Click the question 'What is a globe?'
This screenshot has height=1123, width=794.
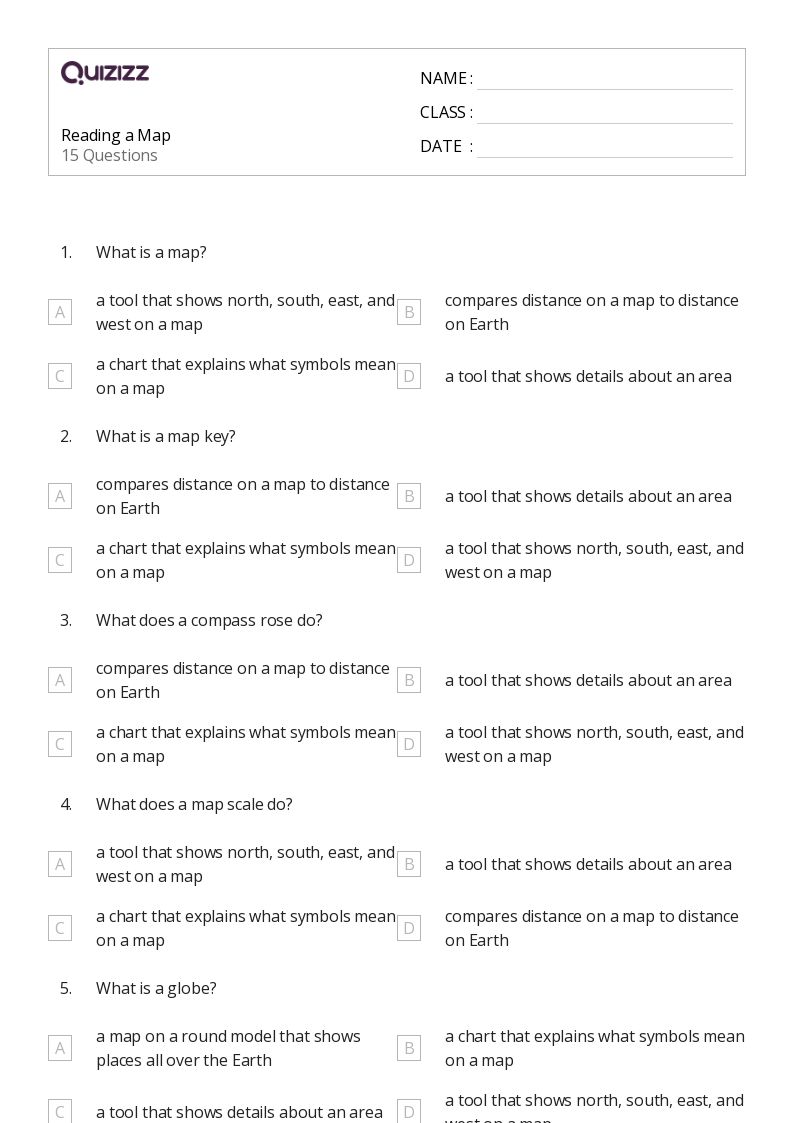[x=156, y=988]
